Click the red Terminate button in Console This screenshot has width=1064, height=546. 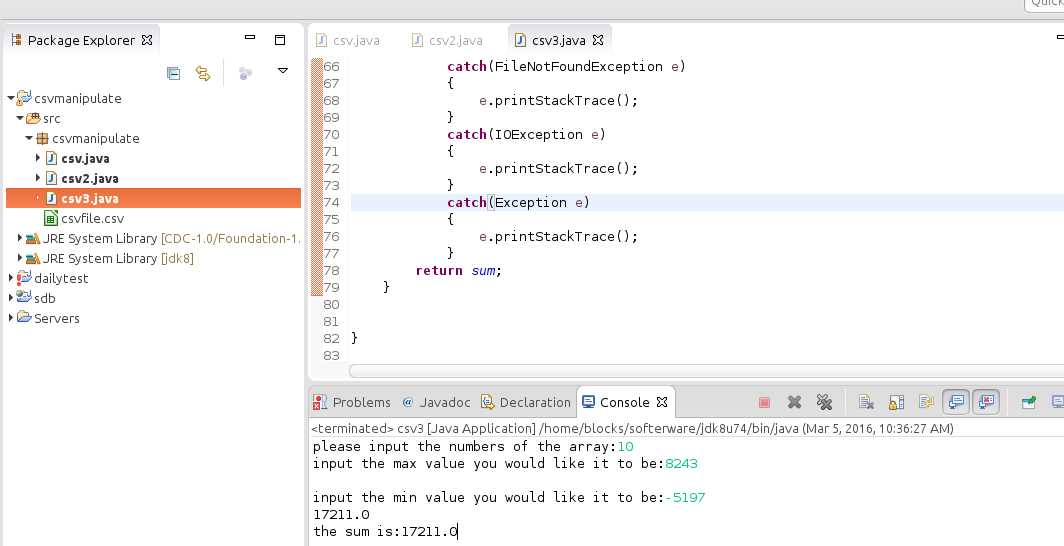(764, 402)
